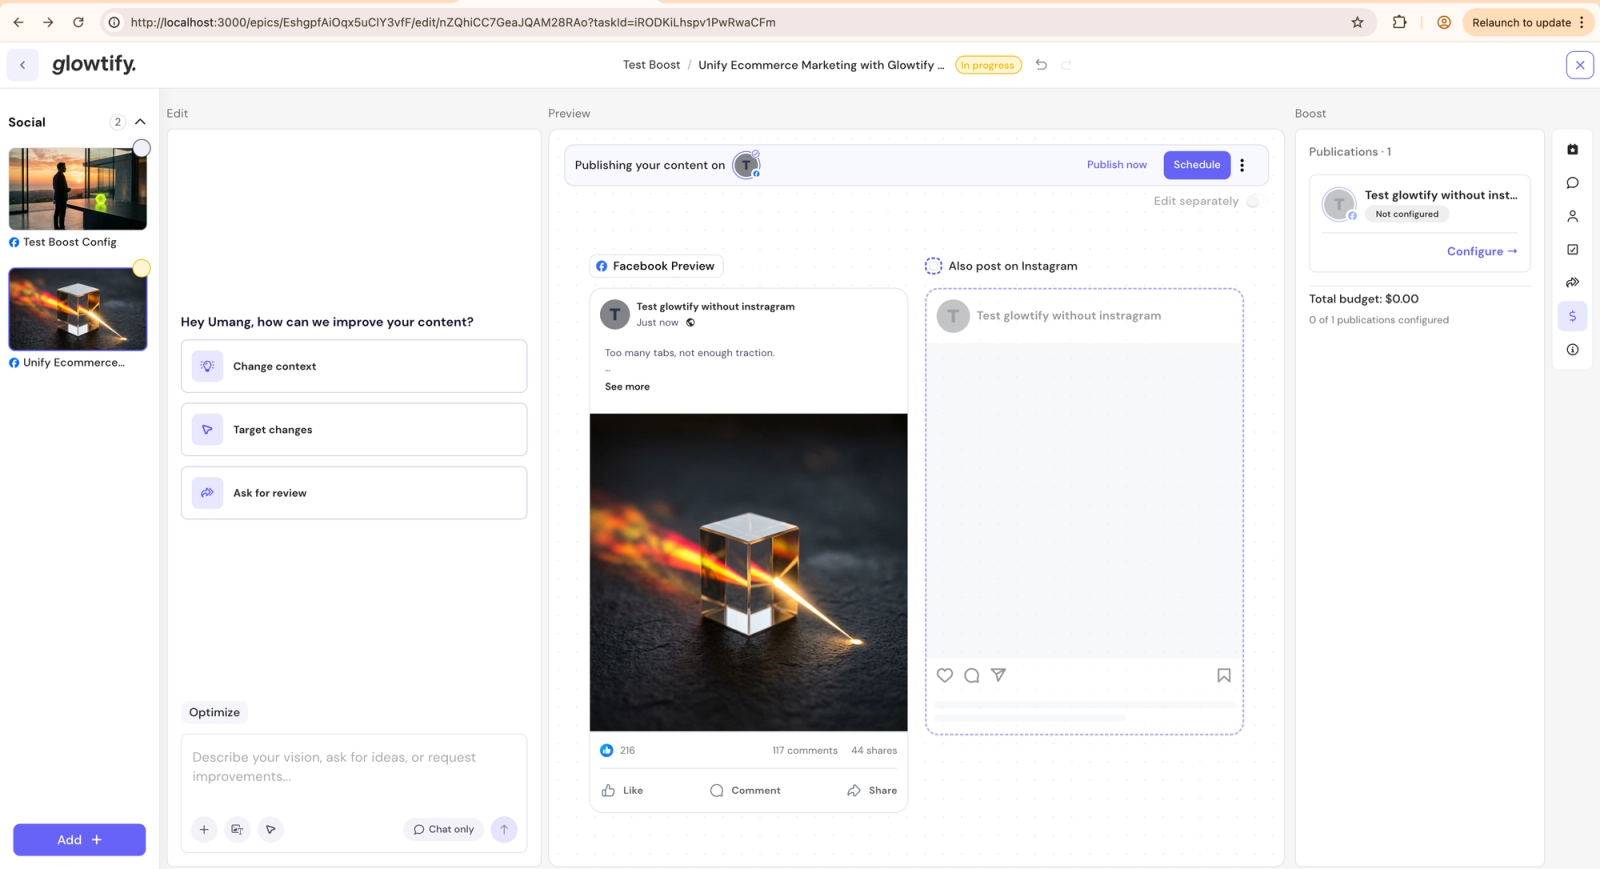The width and height of the screenshot is (1600, 869).
Task: Click the Unify Ecommerce Marketing breadcrumb title
Action: [821, 65]
